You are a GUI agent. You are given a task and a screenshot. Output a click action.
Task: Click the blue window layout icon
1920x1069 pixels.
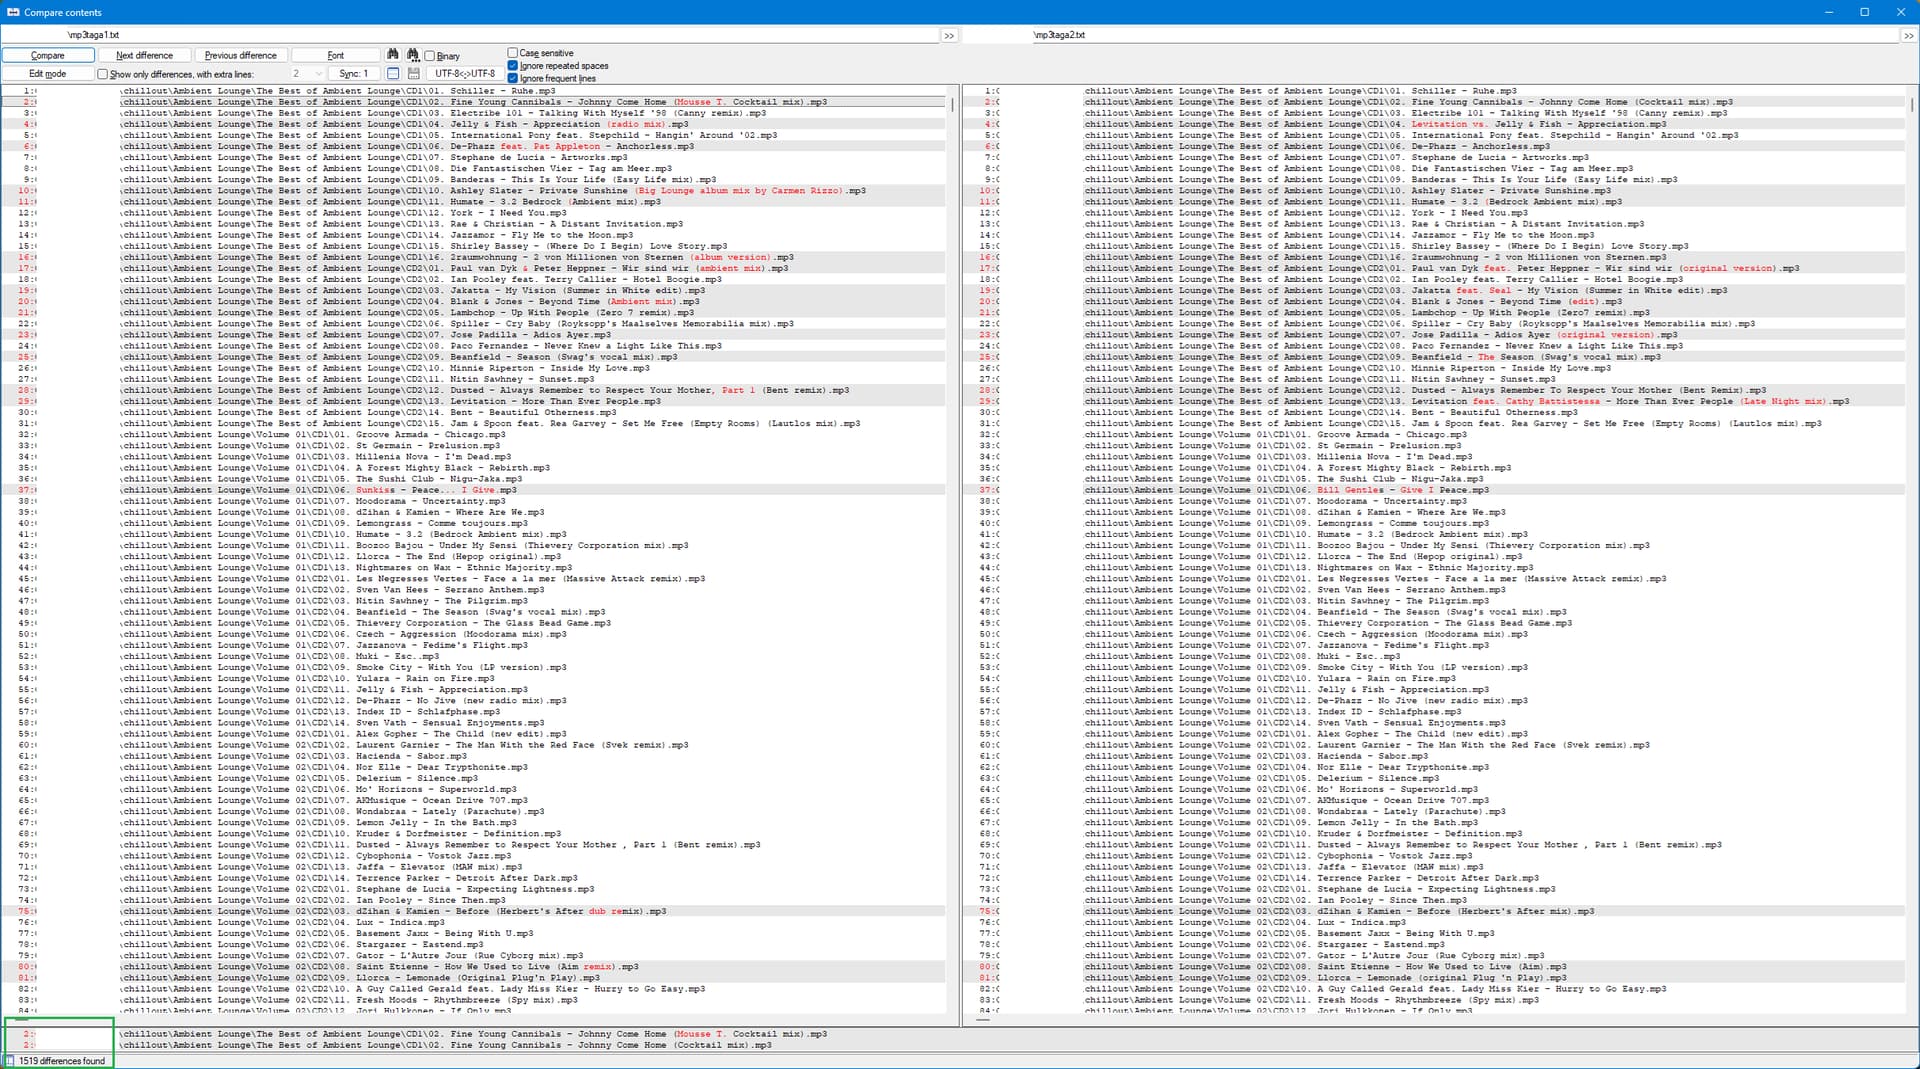tap(393, 74)
